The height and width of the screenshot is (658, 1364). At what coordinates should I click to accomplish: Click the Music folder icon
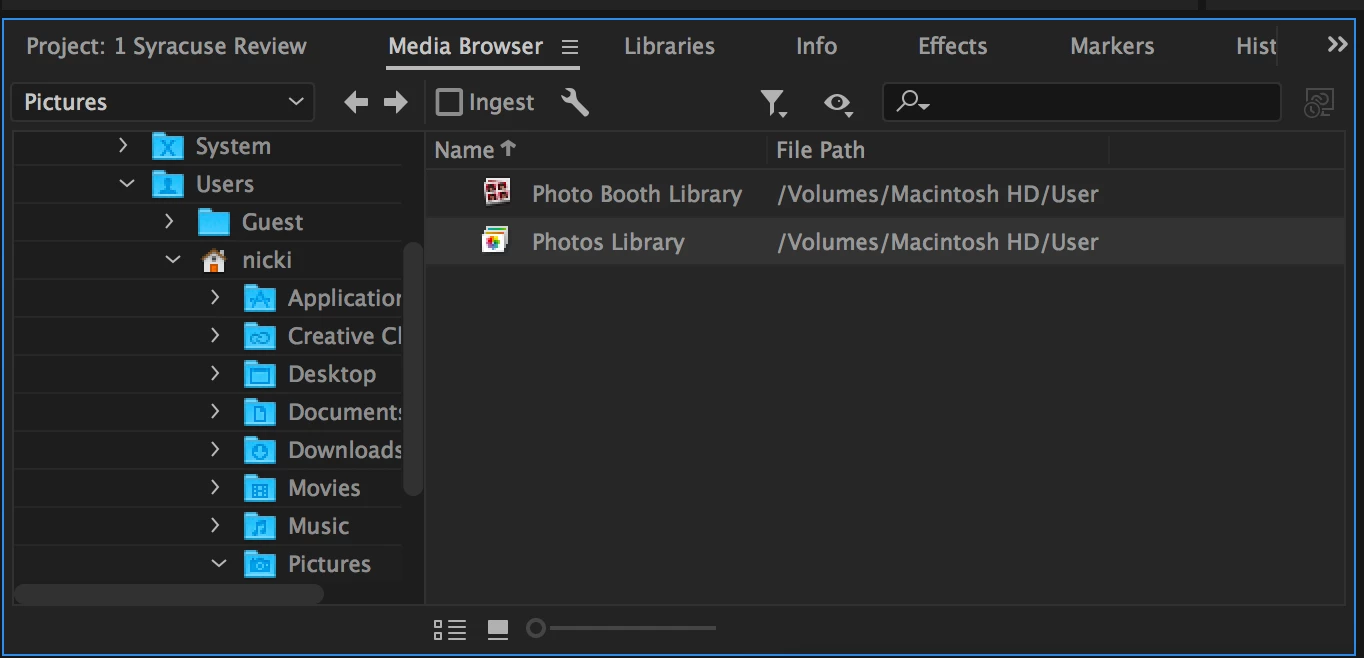coord(260,526)
